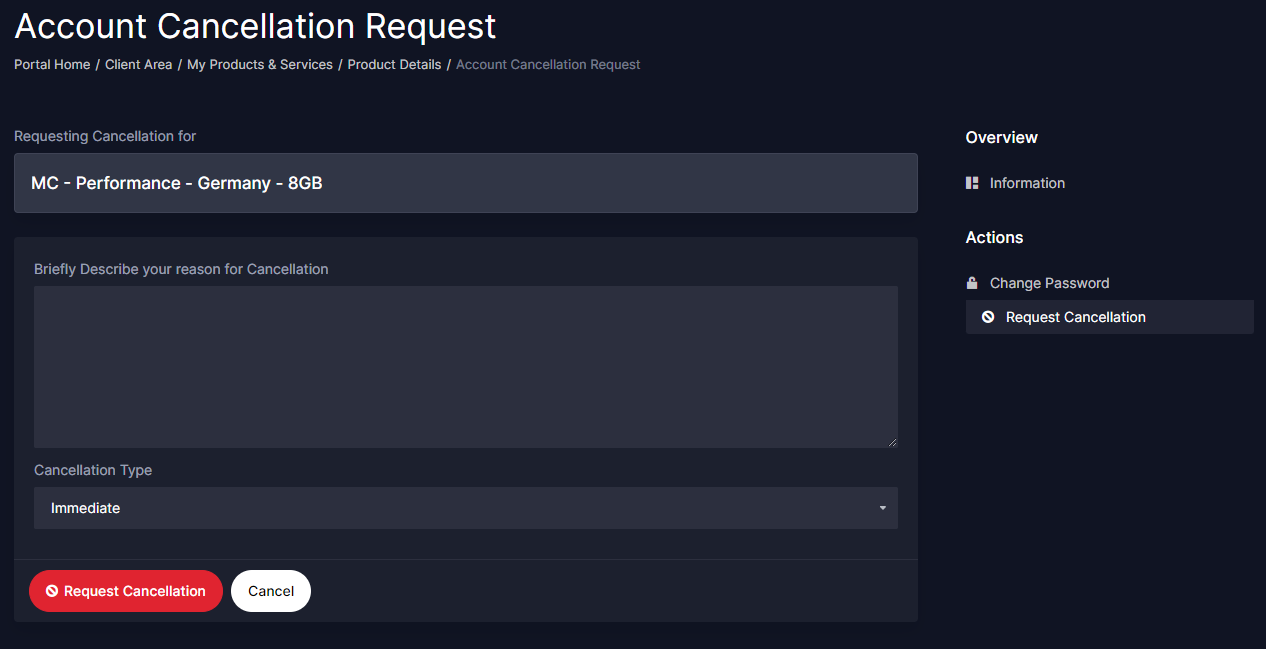This screenshot has height=649, width=1266.
Task: Click the current Account Cancellation Request breadcrumb
Action: pos(548,64)
